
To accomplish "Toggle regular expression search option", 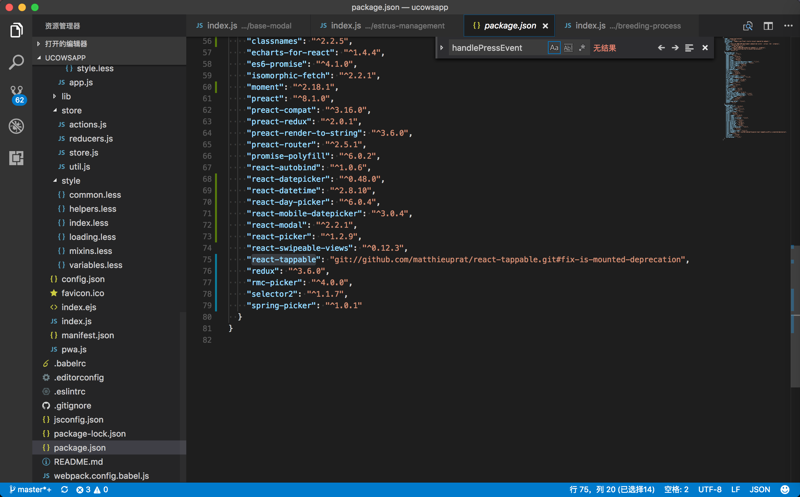I will point(582,48).
